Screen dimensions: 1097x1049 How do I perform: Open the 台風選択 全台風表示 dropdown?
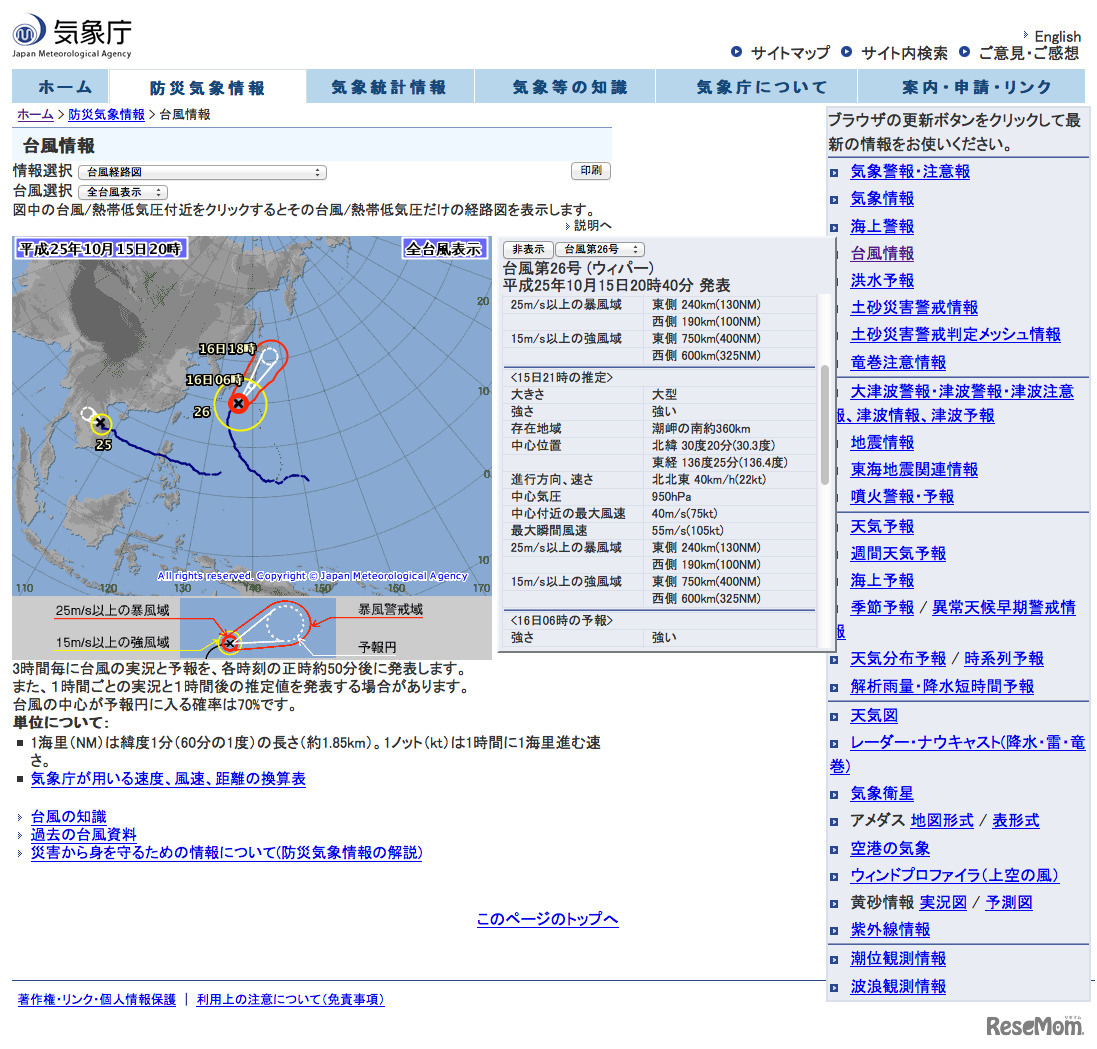122,191
